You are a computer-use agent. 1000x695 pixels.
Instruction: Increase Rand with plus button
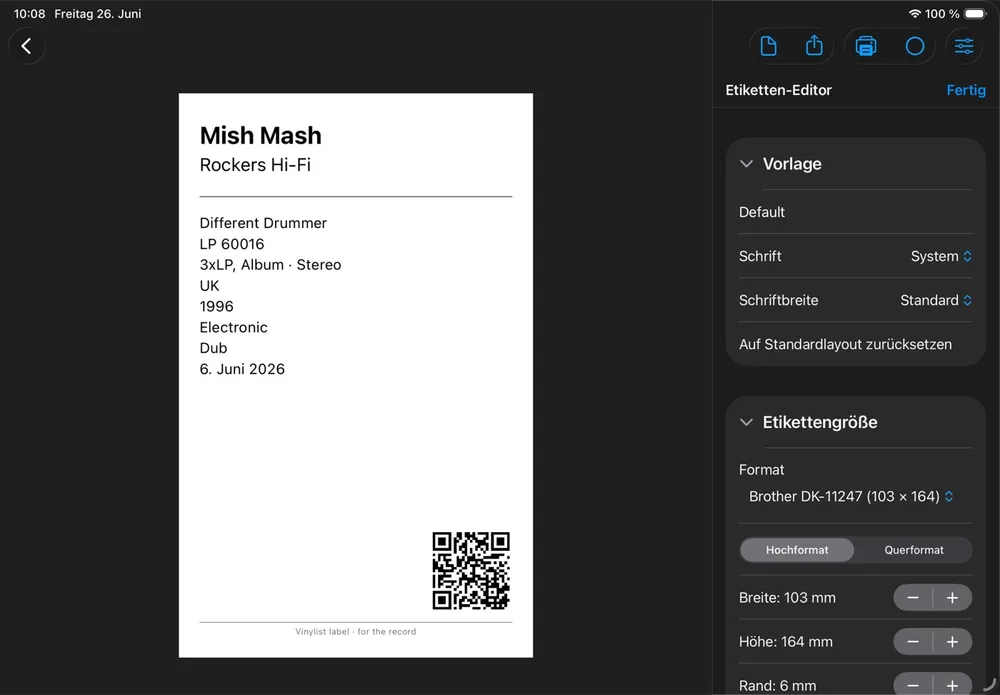click(x=952, y=685)
